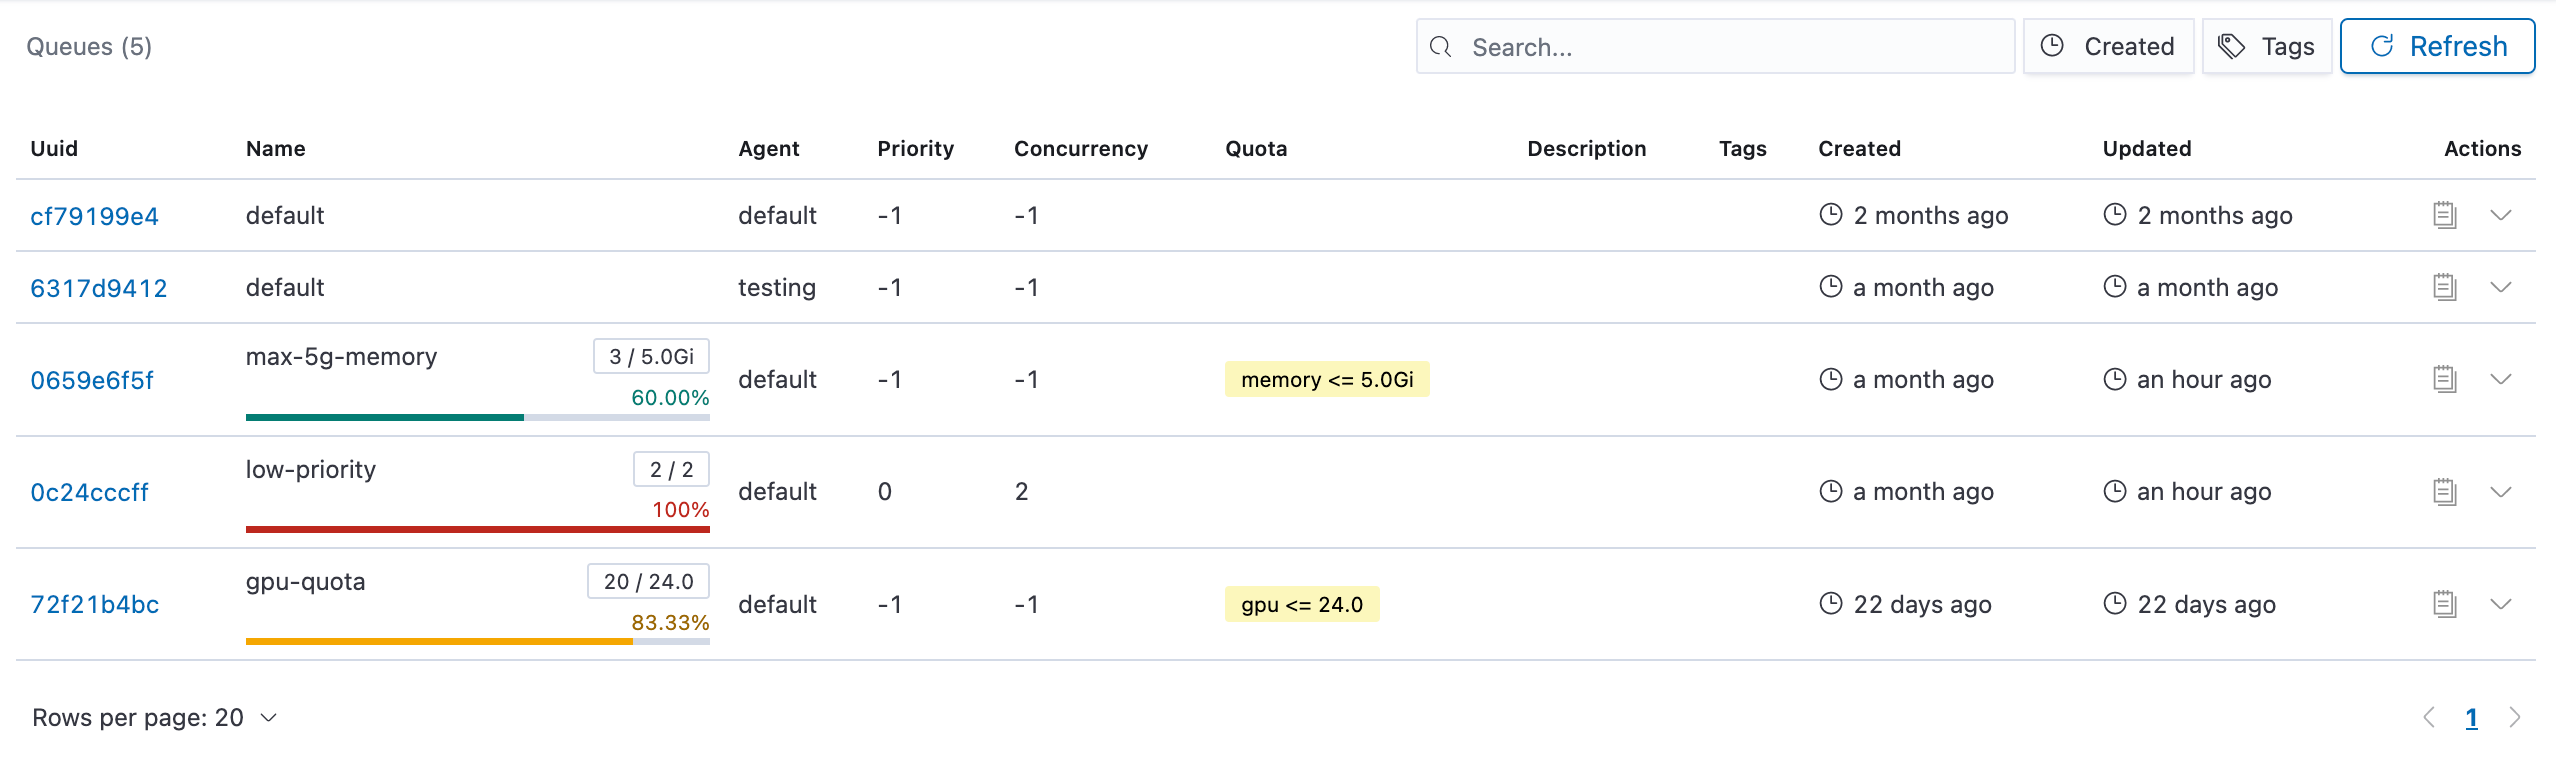Viewport: 2556px width, 776px height.
Task: Click the 83.33% usage percentage
Action: pos(670,622)
